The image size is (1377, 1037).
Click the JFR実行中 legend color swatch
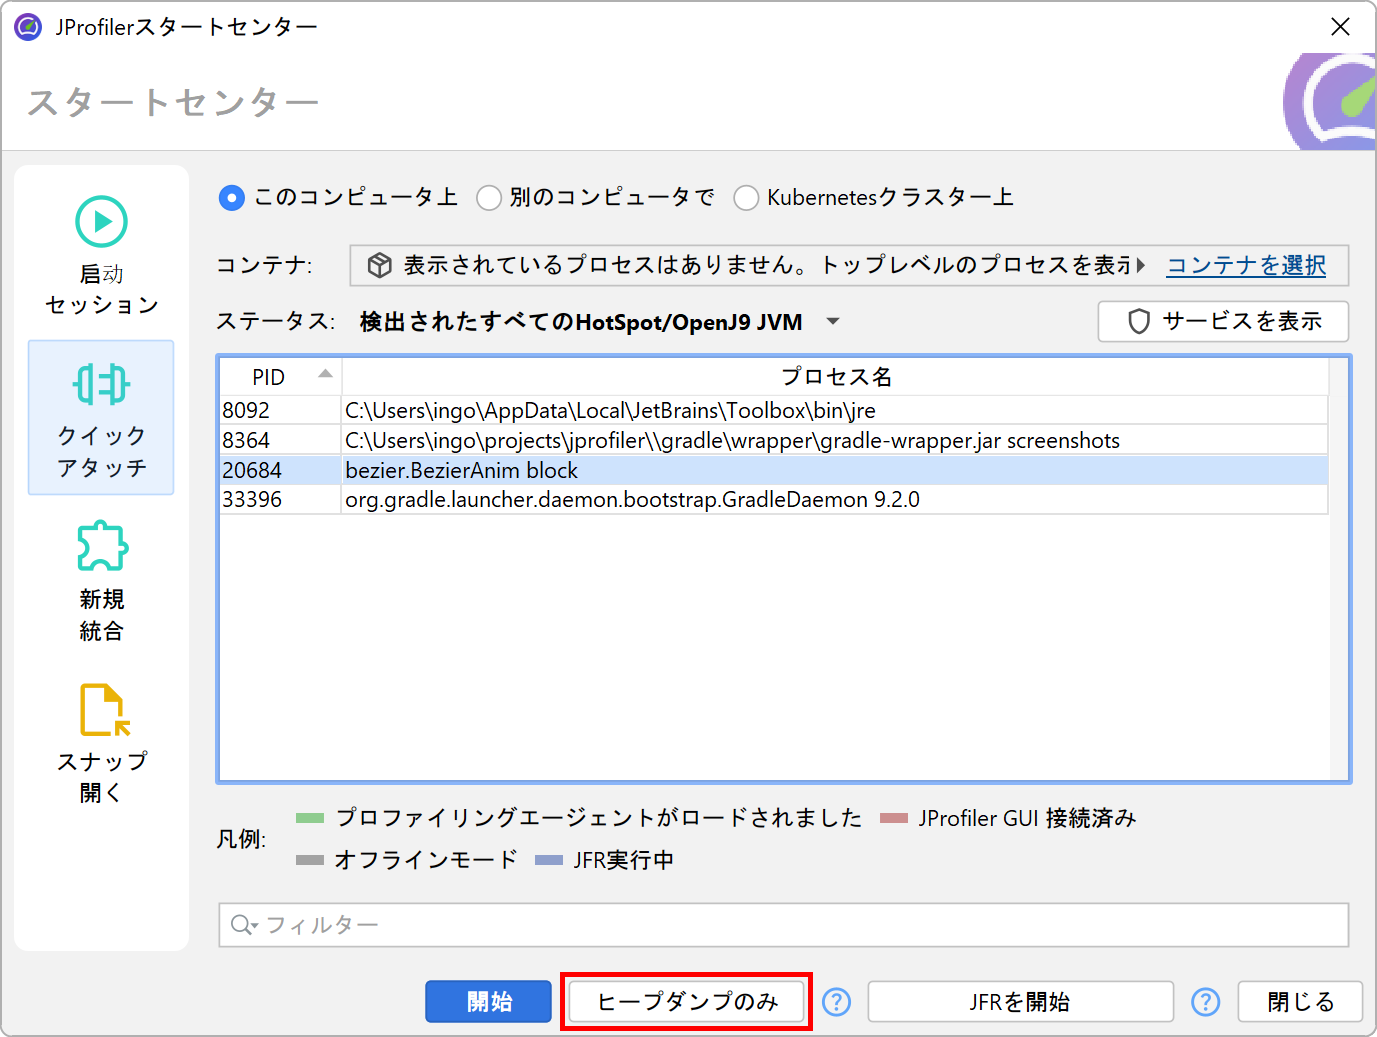(x=549, y=860)
